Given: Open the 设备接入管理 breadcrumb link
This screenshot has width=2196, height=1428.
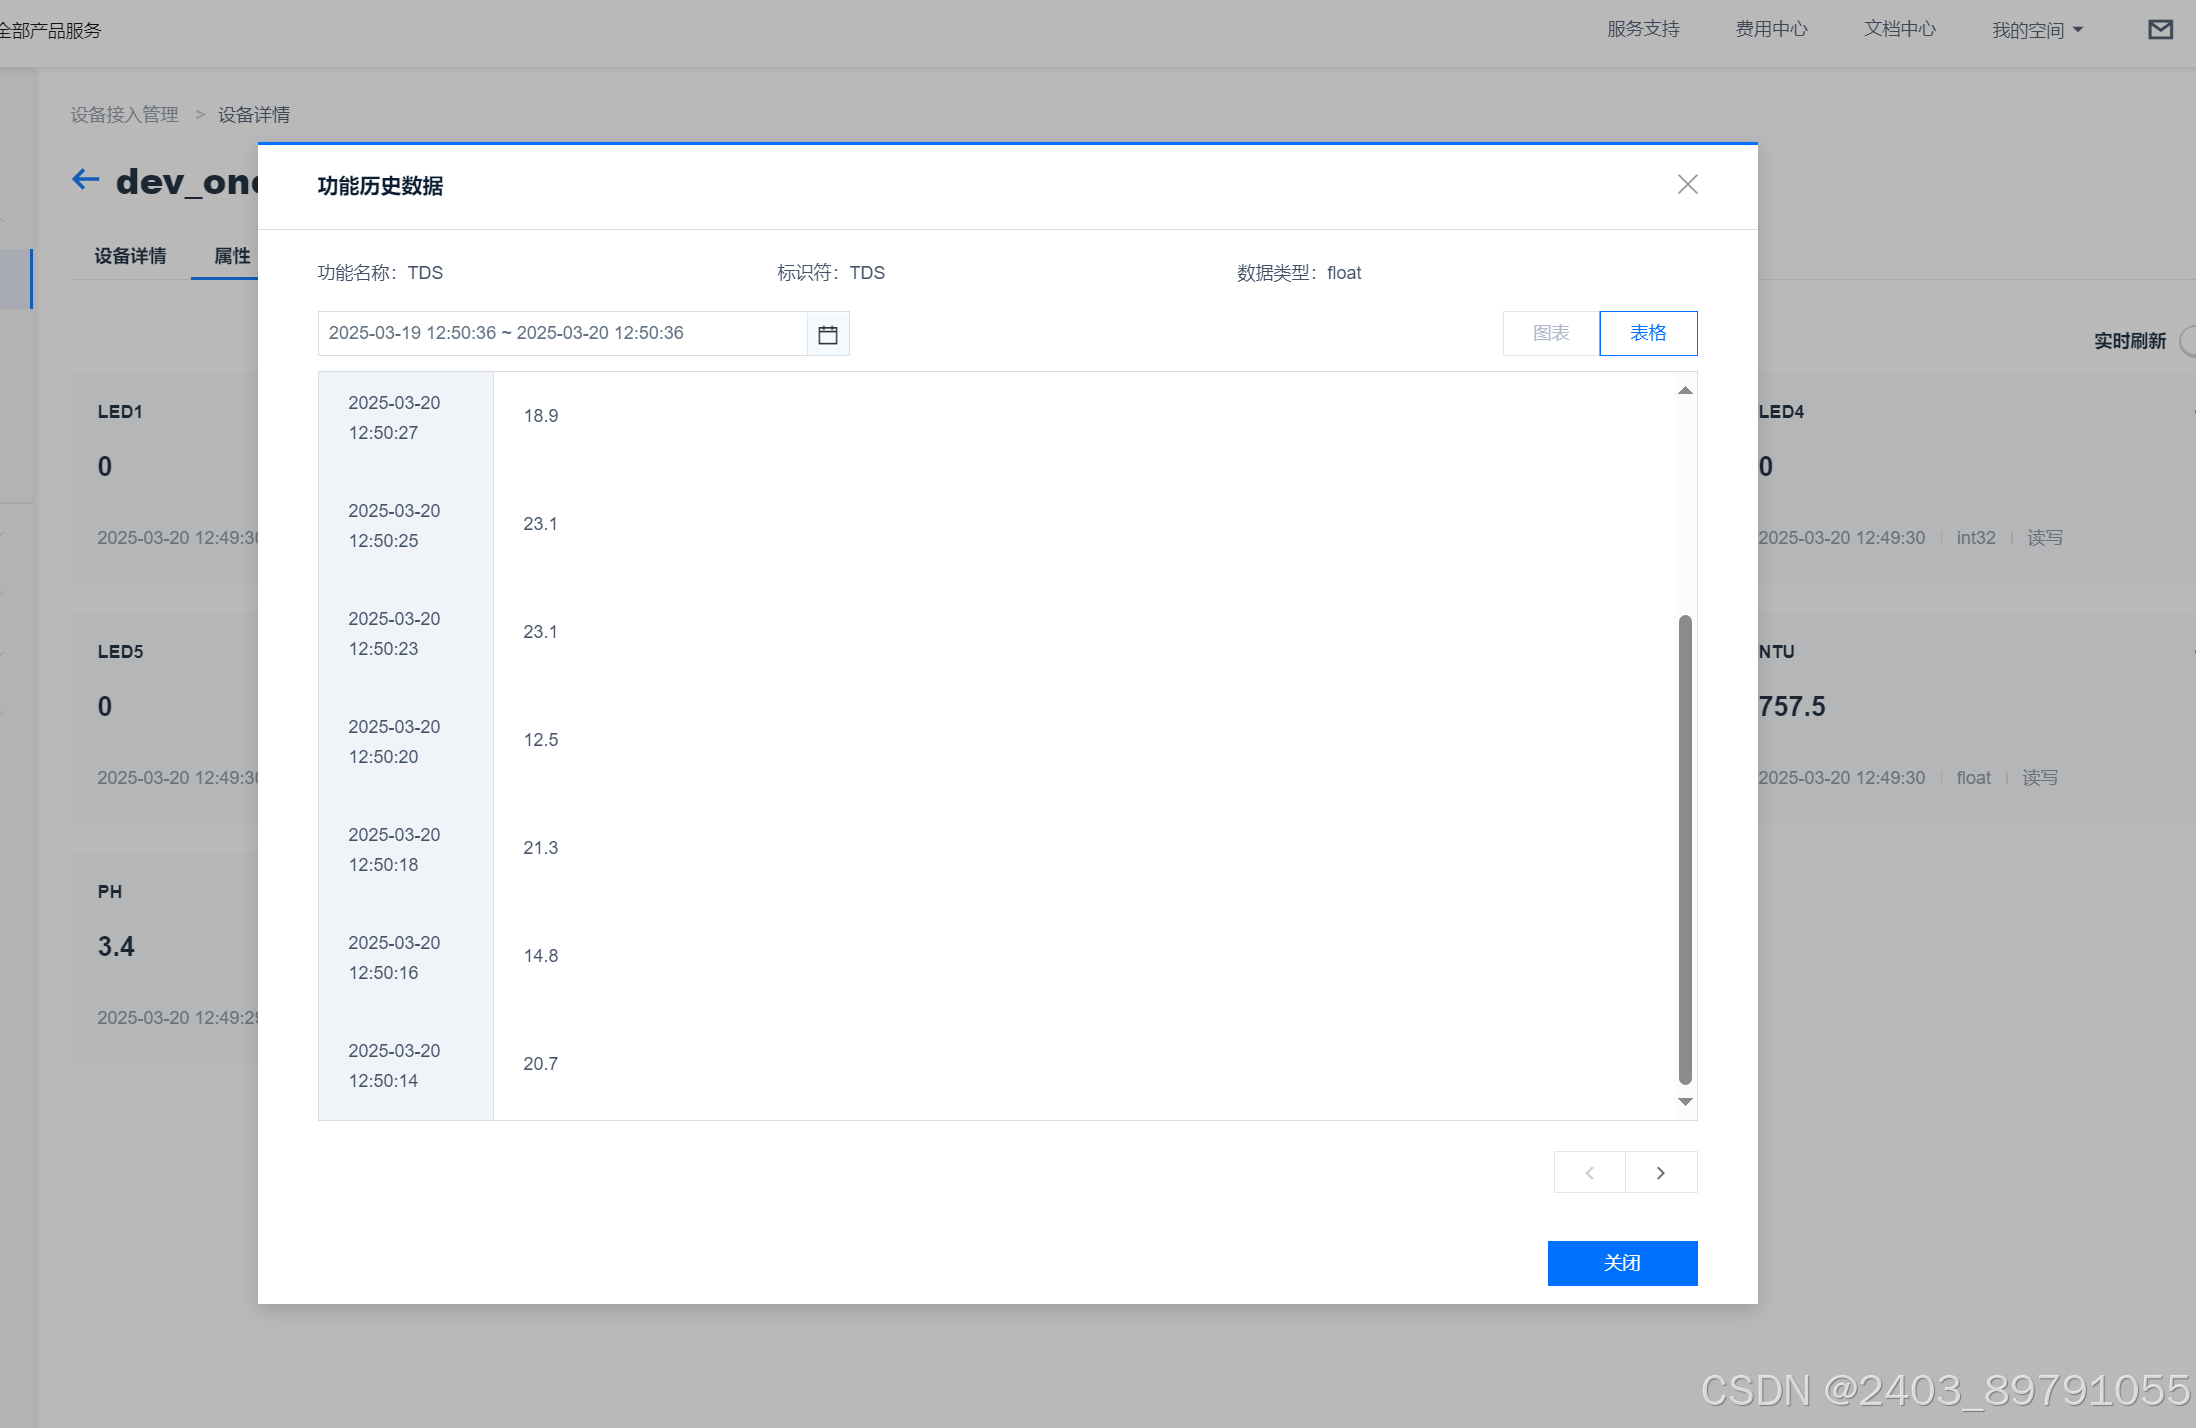Looking at the screenshot, I should pos(124,115).
